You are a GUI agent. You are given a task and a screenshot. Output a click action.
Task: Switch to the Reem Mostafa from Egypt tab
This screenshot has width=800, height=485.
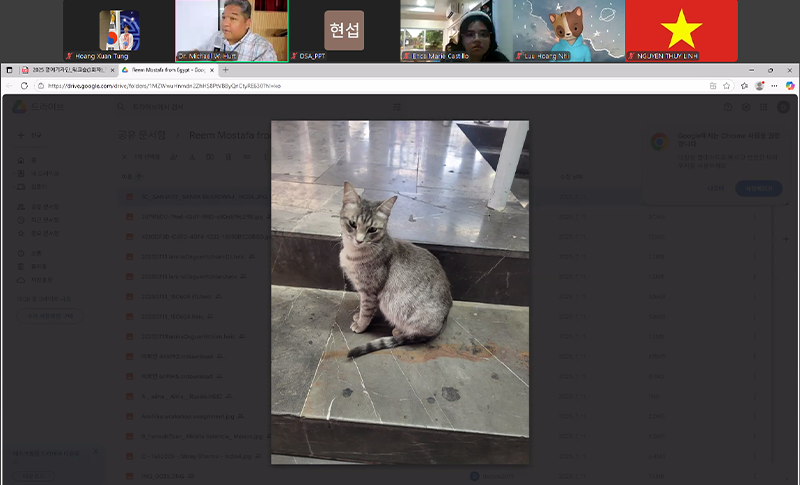click(168, 70)
